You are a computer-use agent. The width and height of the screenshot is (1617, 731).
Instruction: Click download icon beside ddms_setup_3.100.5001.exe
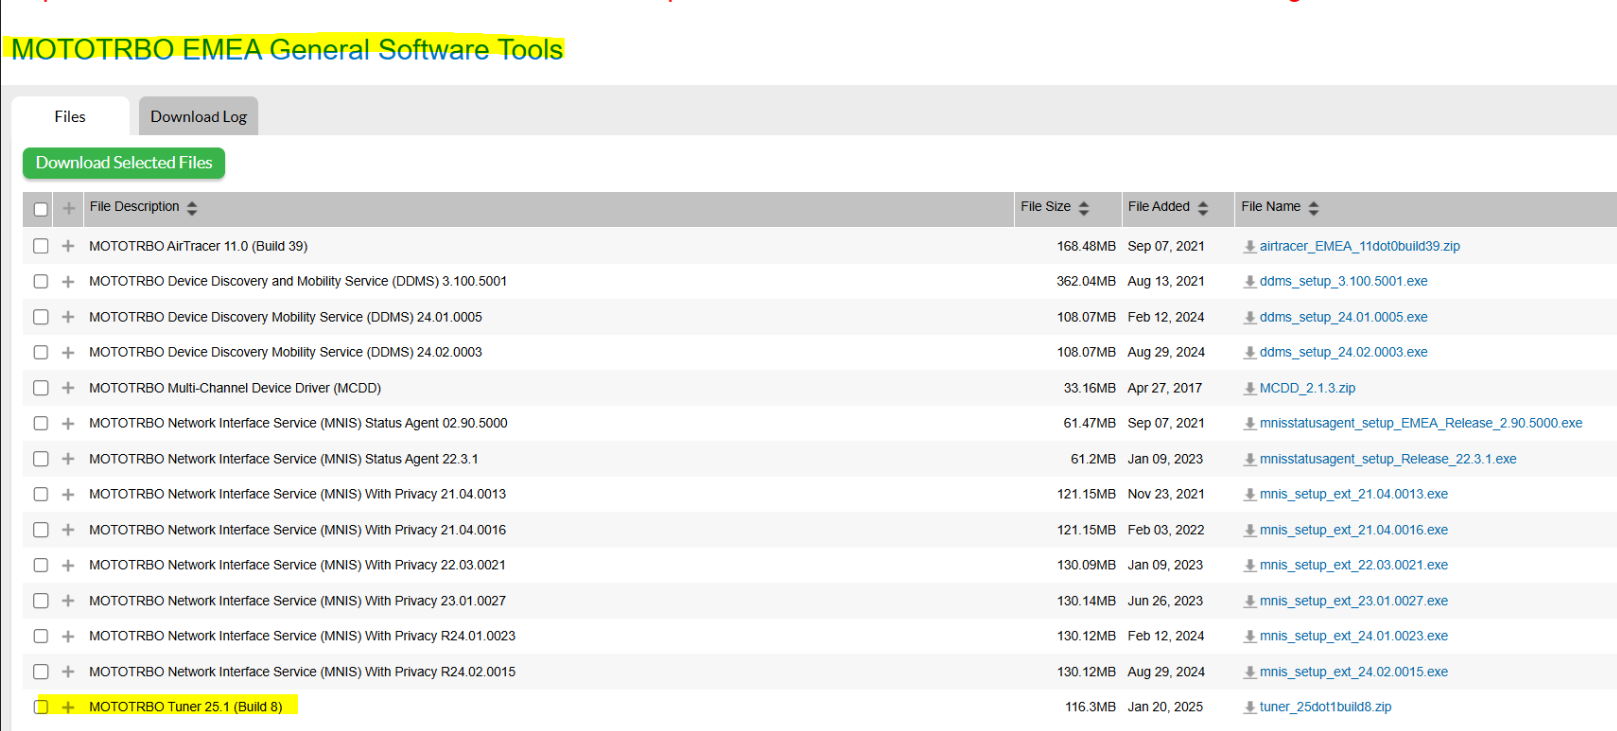(1250, 282)
